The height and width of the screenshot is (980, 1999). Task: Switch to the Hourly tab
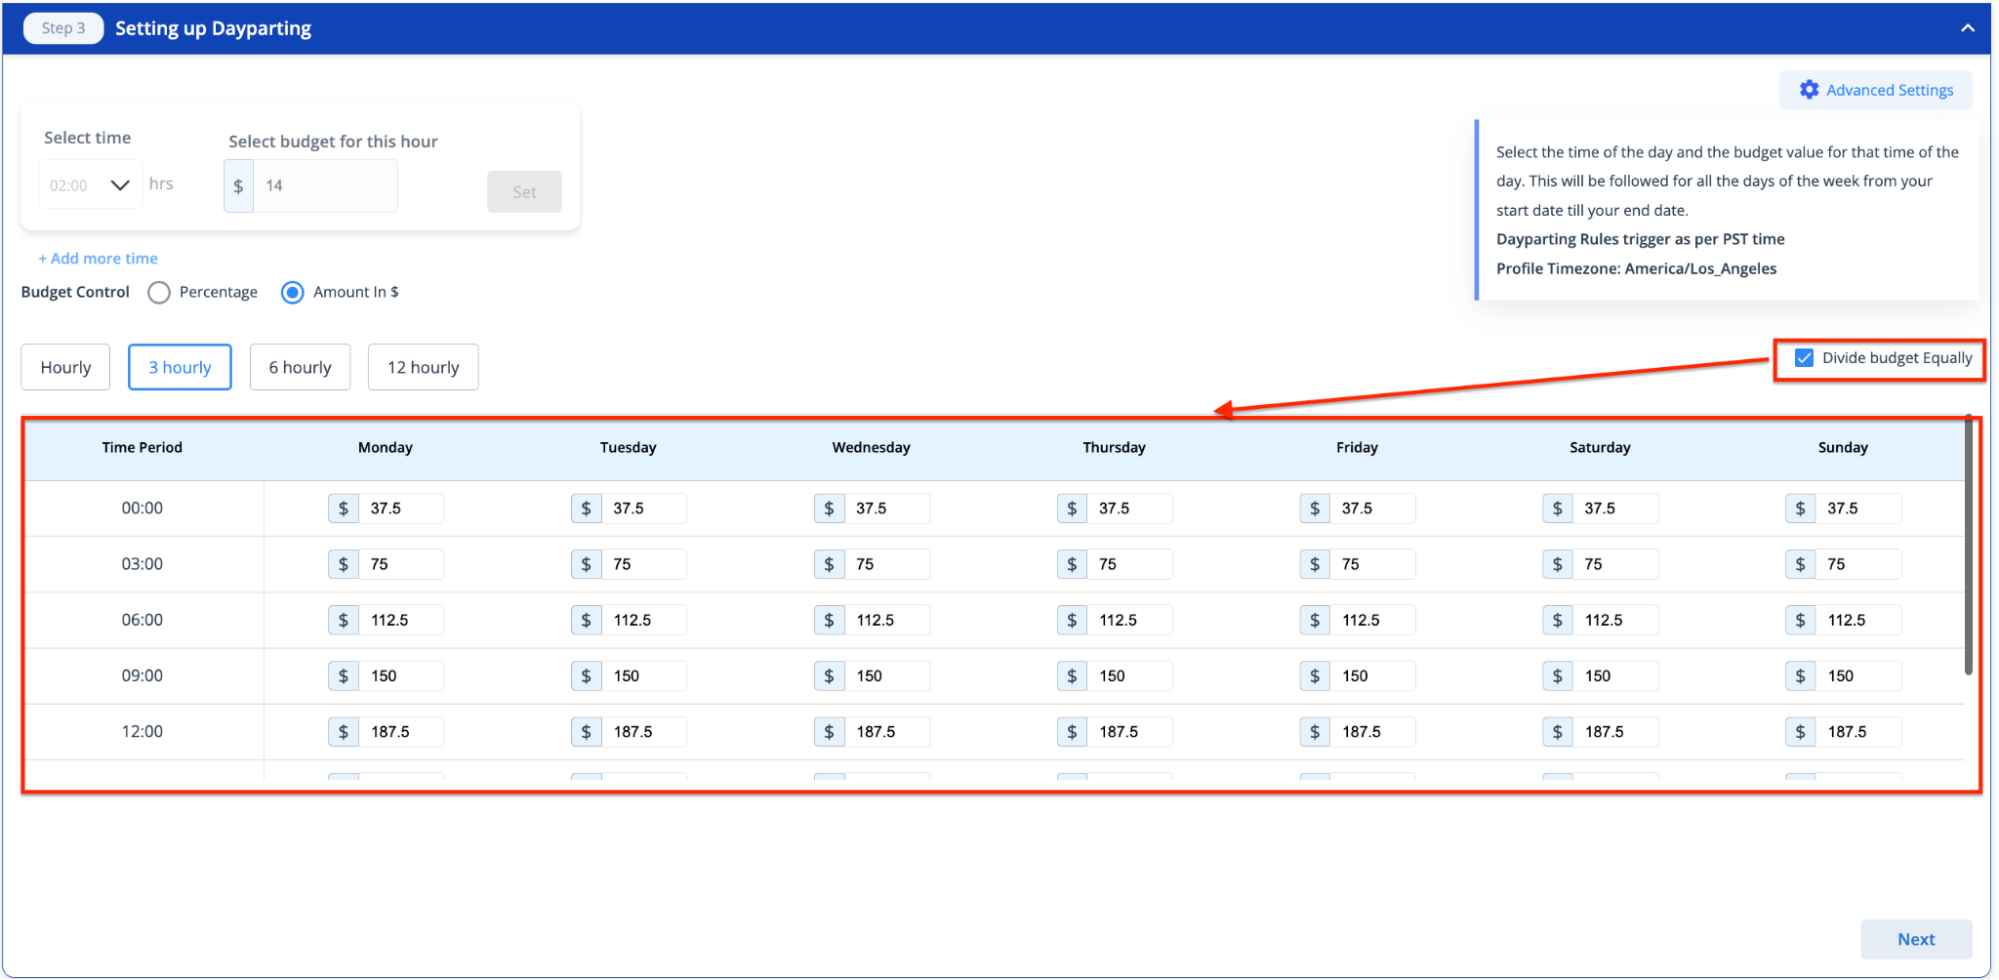click(x=66, y=367)
